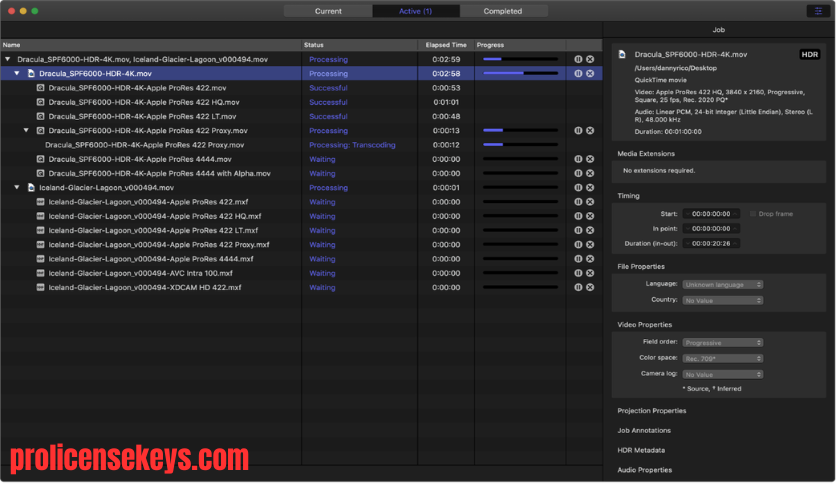Viewport: 836px width, 484px height.
Task: Pause the top batch job row
Action: click(578, 59)
